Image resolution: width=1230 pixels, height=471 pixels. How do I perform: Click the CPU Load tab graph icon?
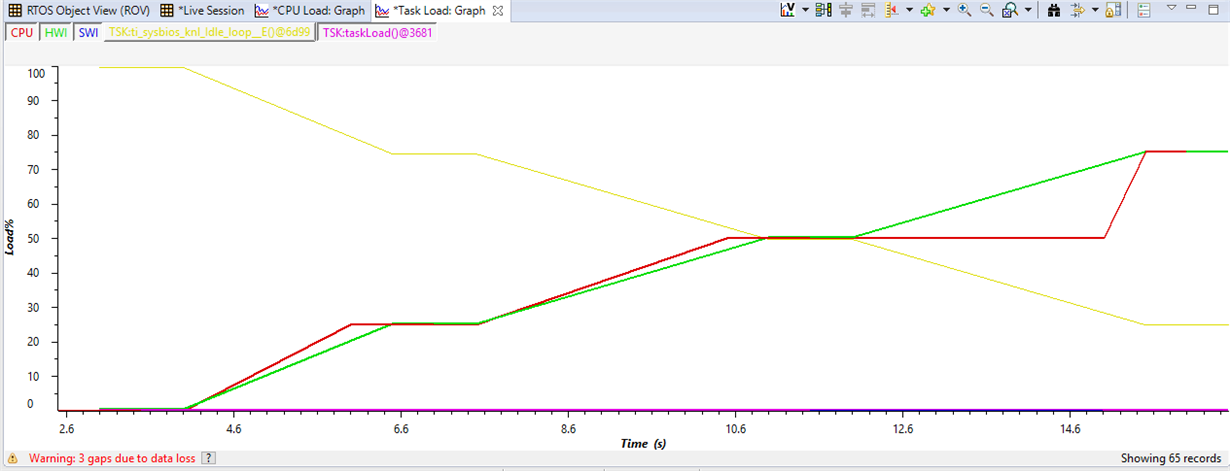[261, 10]
